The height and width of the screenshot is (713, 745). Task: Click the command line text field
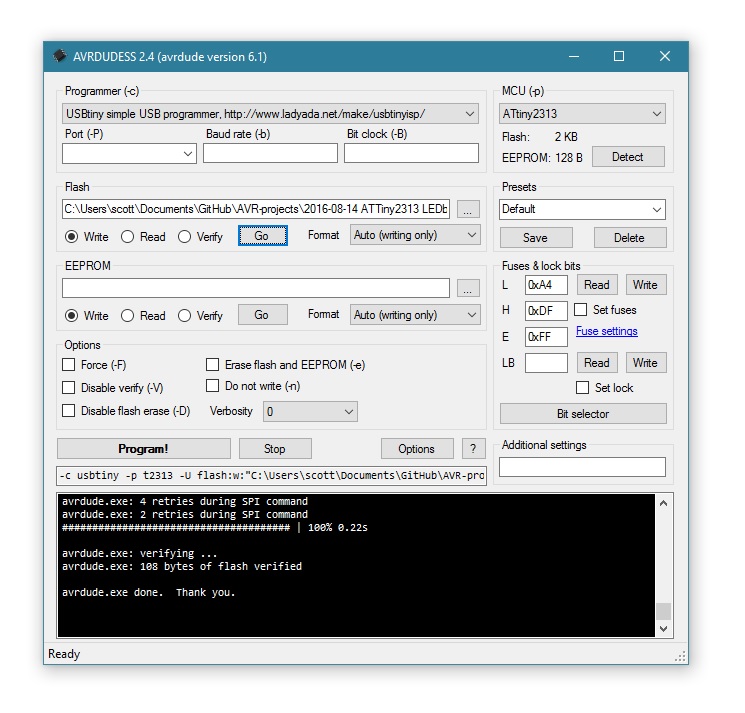click(271, 475)
